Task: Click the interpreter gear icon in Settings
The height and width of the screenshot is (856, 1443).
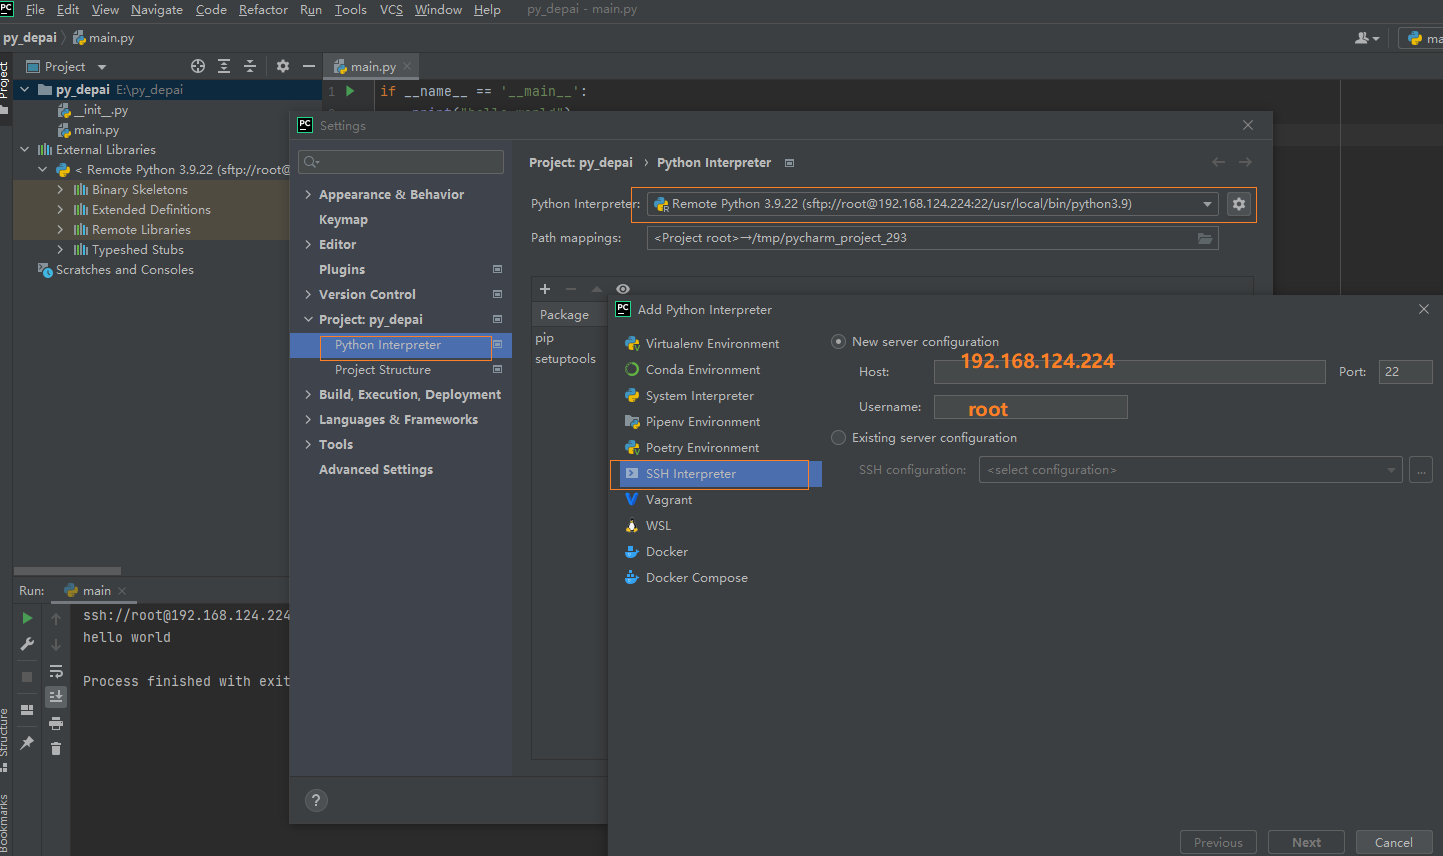Action: click(x=1239, y=204)
